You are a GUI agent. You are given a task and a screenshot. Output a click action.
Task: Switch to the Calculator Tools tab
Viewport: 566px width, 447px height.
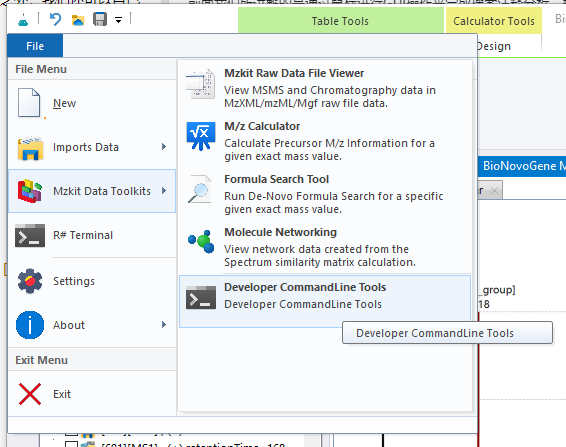tap(493, 21)
